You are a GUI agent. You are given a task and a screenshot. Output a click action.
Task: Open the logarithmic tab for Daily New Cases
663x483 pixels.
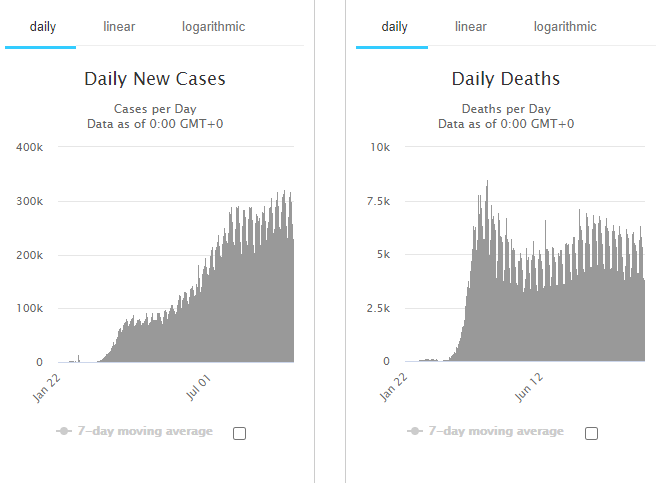[x=213, y=27]
